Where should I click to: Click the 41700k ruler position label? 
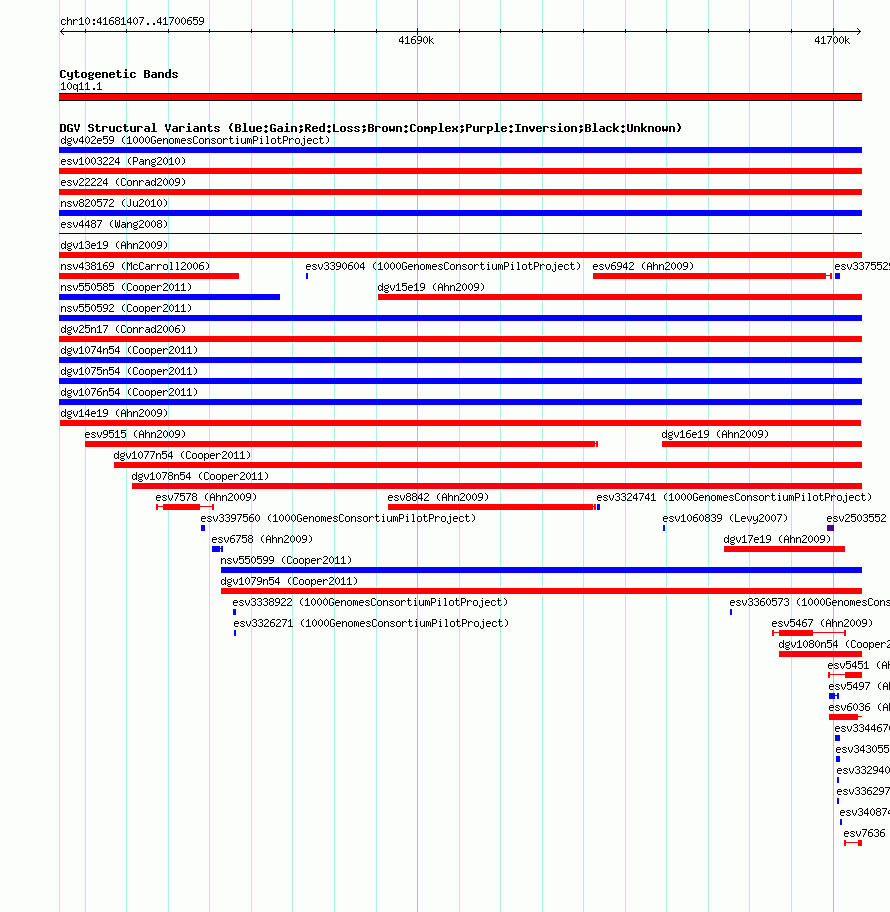832,40
